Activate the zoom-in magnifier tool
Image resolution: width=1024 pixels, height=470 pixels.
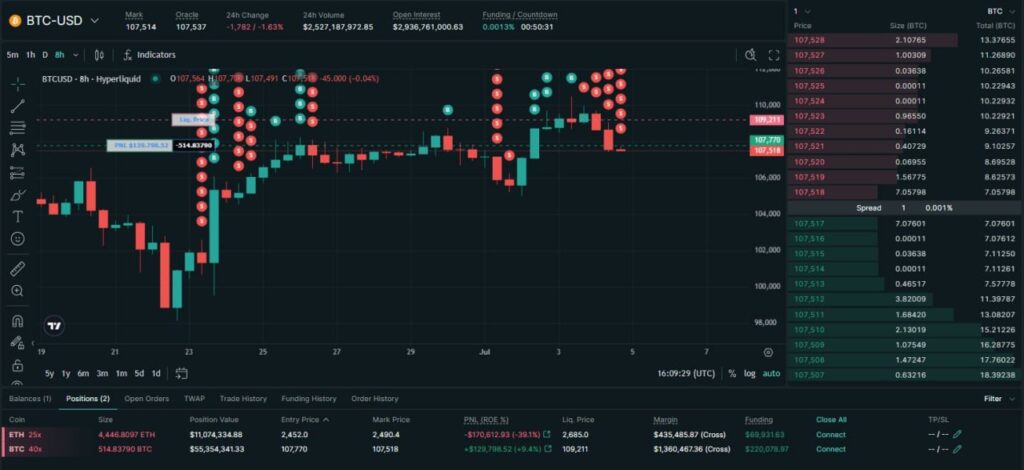pos(17,291)
